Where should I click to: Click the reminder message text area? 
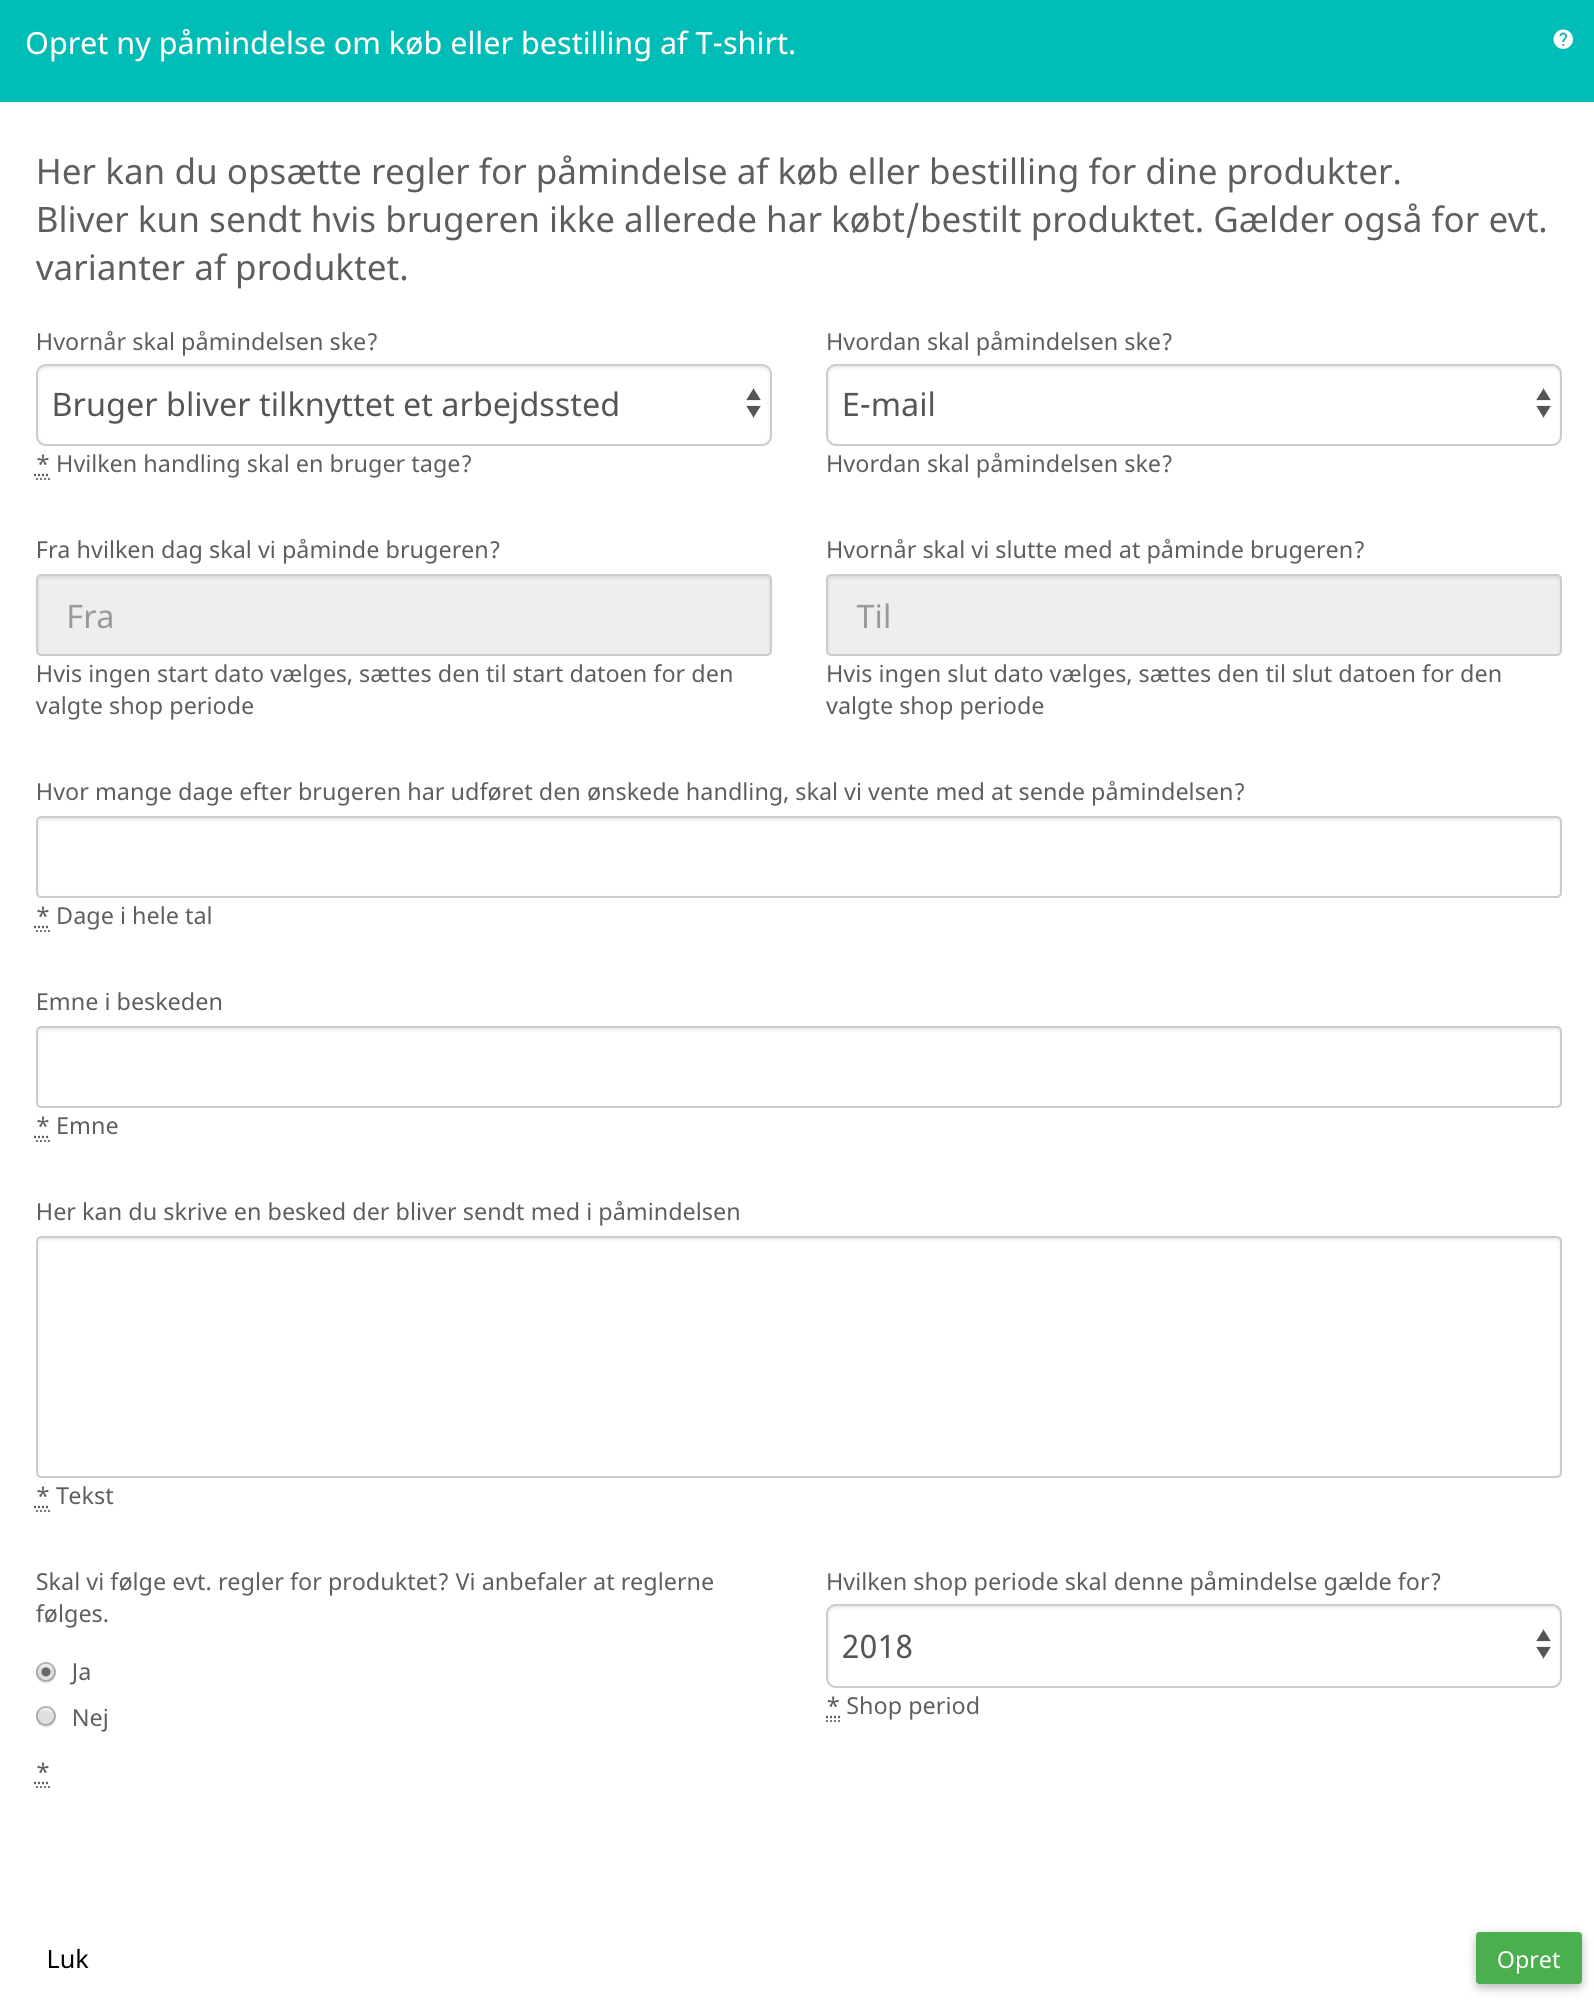[x=798, y=1357]
